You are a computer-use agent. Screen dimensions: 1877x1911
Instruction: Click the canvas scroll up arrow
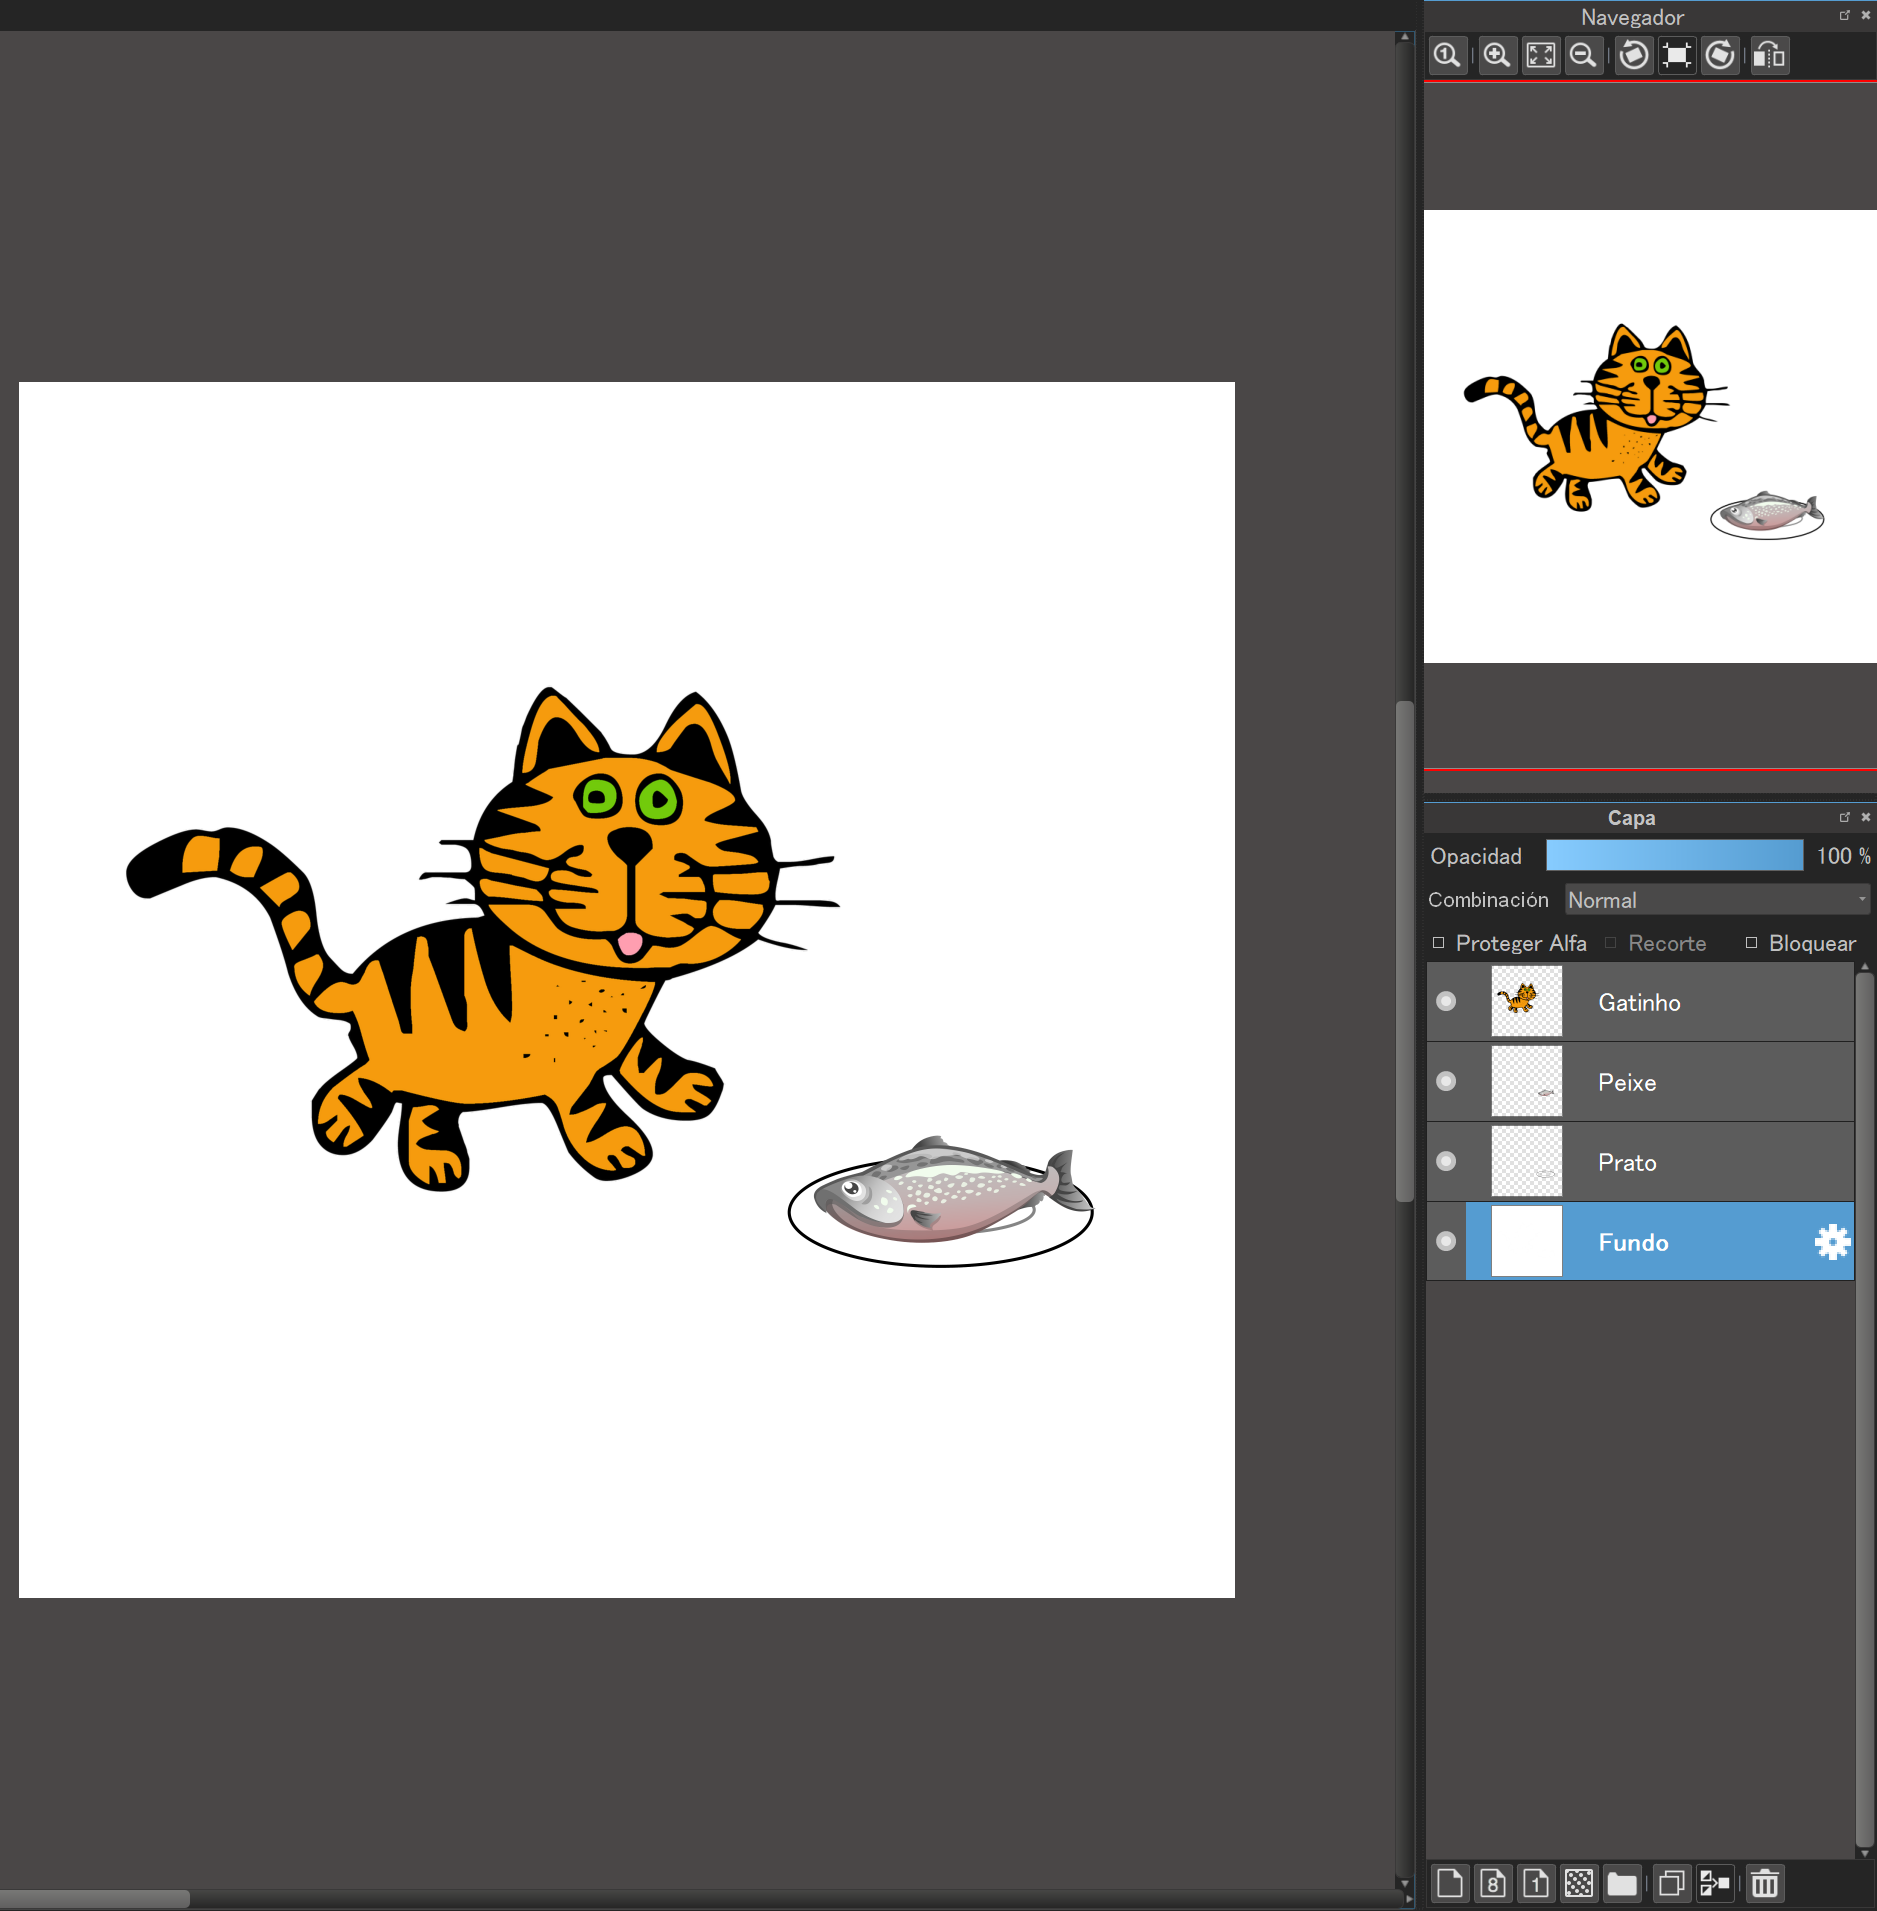(1404, 37)
